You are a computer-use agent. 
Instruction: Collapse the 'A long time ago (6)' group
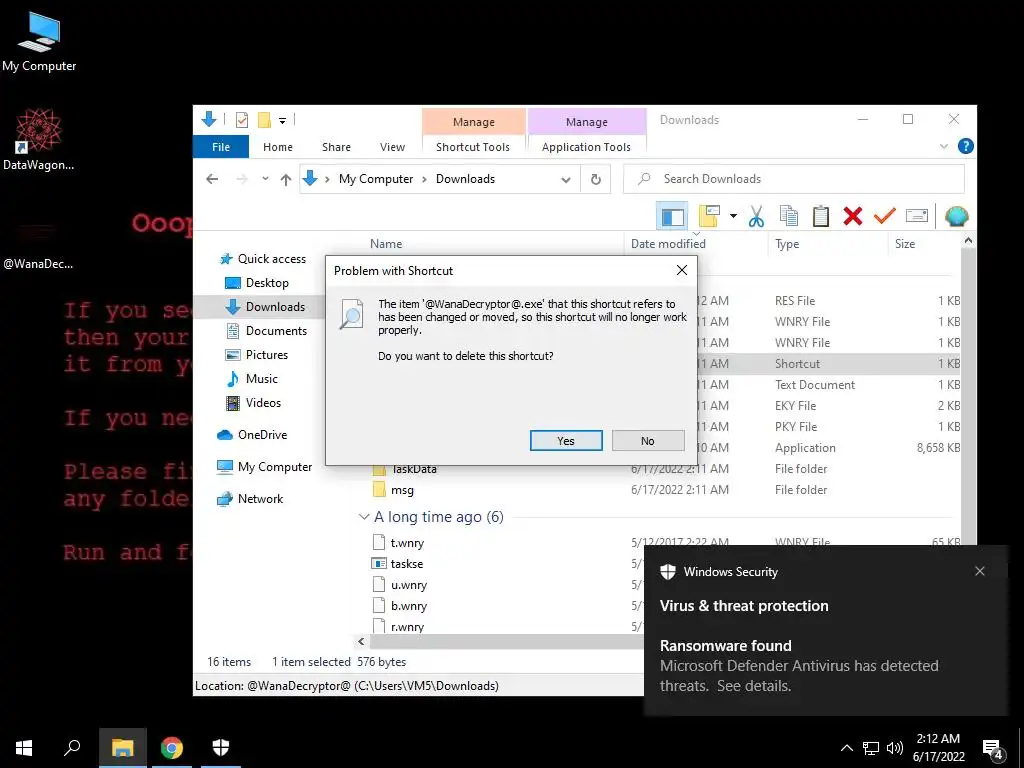pyautogui.click(x=364, y=517)
